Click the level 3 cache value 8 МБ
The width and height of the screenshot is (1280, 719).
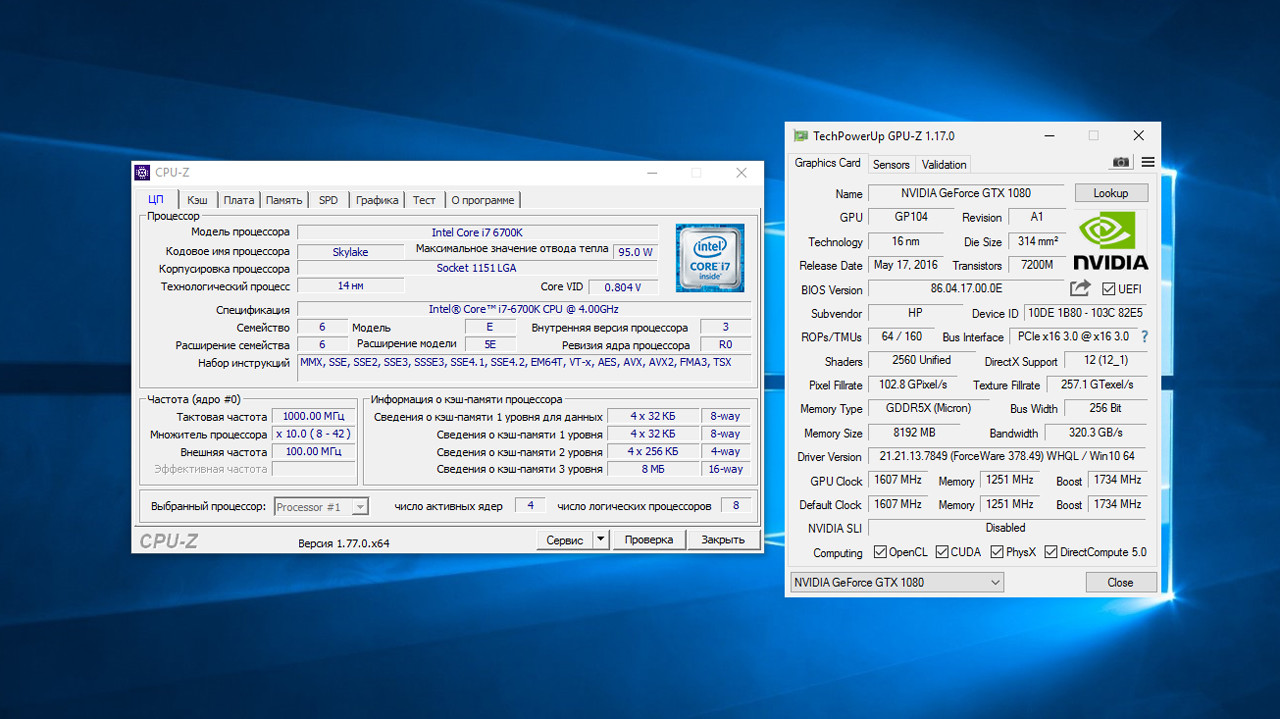click(x=653, y=469)
